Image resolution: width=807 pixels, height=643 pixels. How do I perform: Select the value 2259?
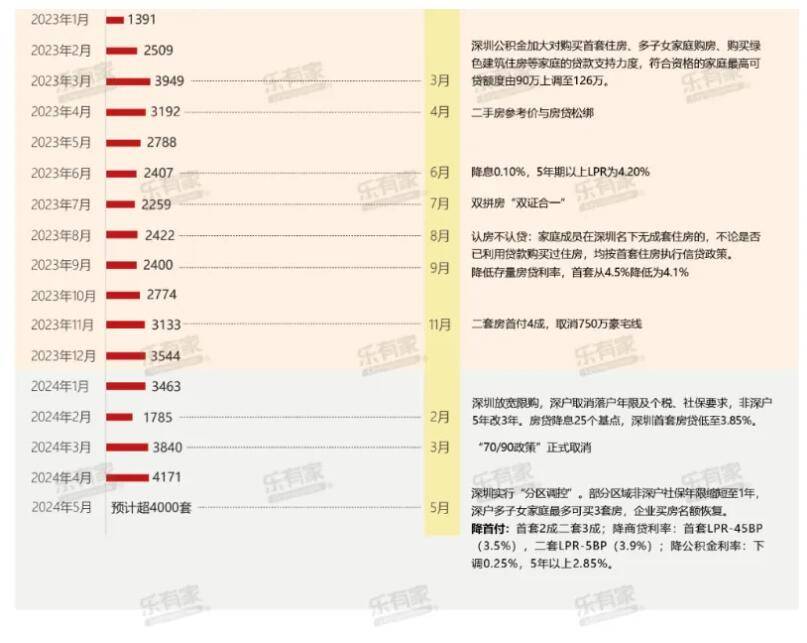tap(156, 204)
